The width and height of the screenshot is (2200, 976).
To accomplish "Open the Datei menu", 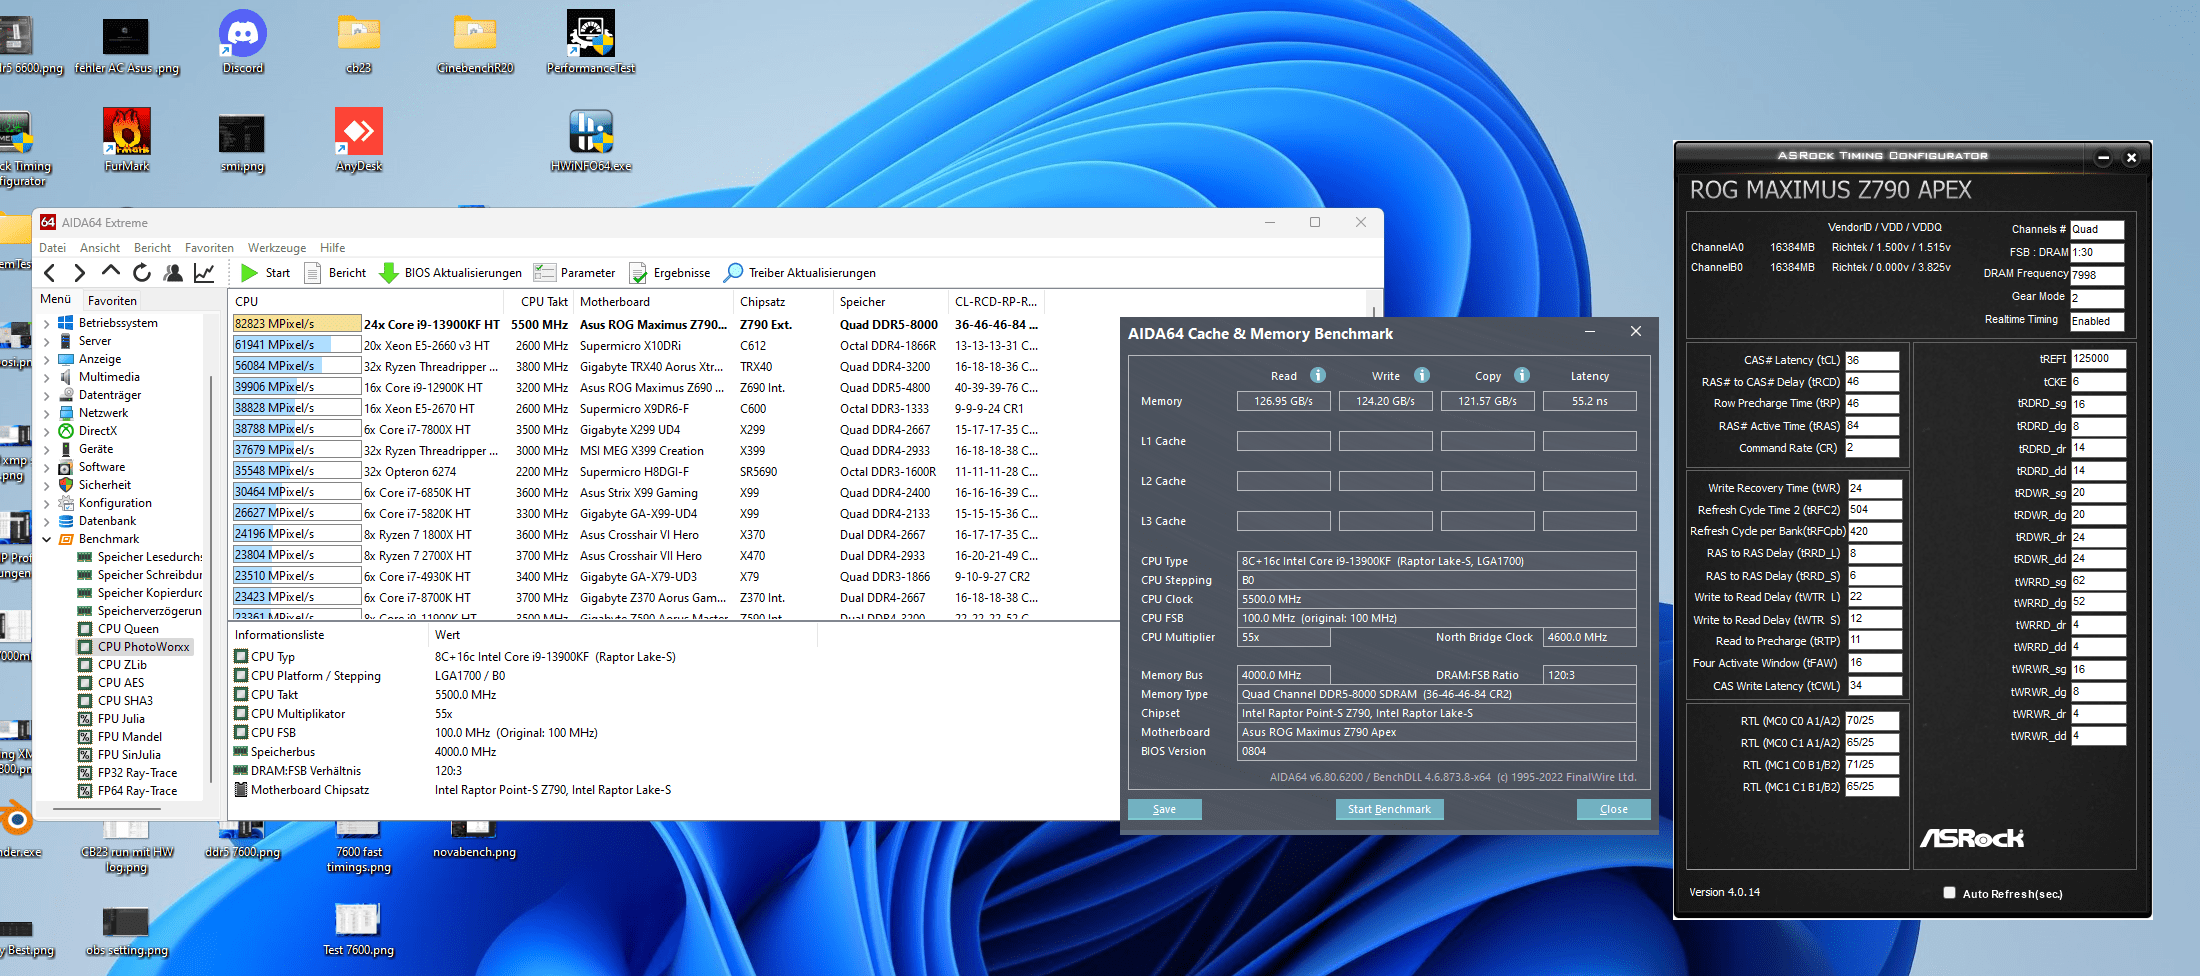I will (x=52, y=248).
